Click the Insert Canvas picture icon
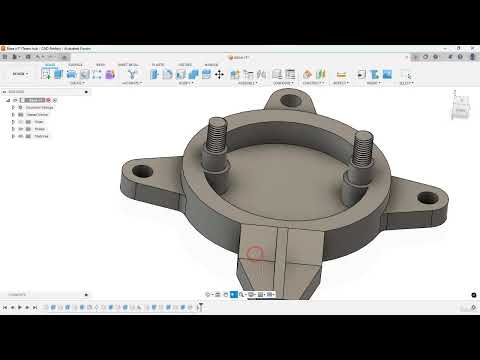Image resolution: width=480 pixels, height=360 pixels. (387, 74)
